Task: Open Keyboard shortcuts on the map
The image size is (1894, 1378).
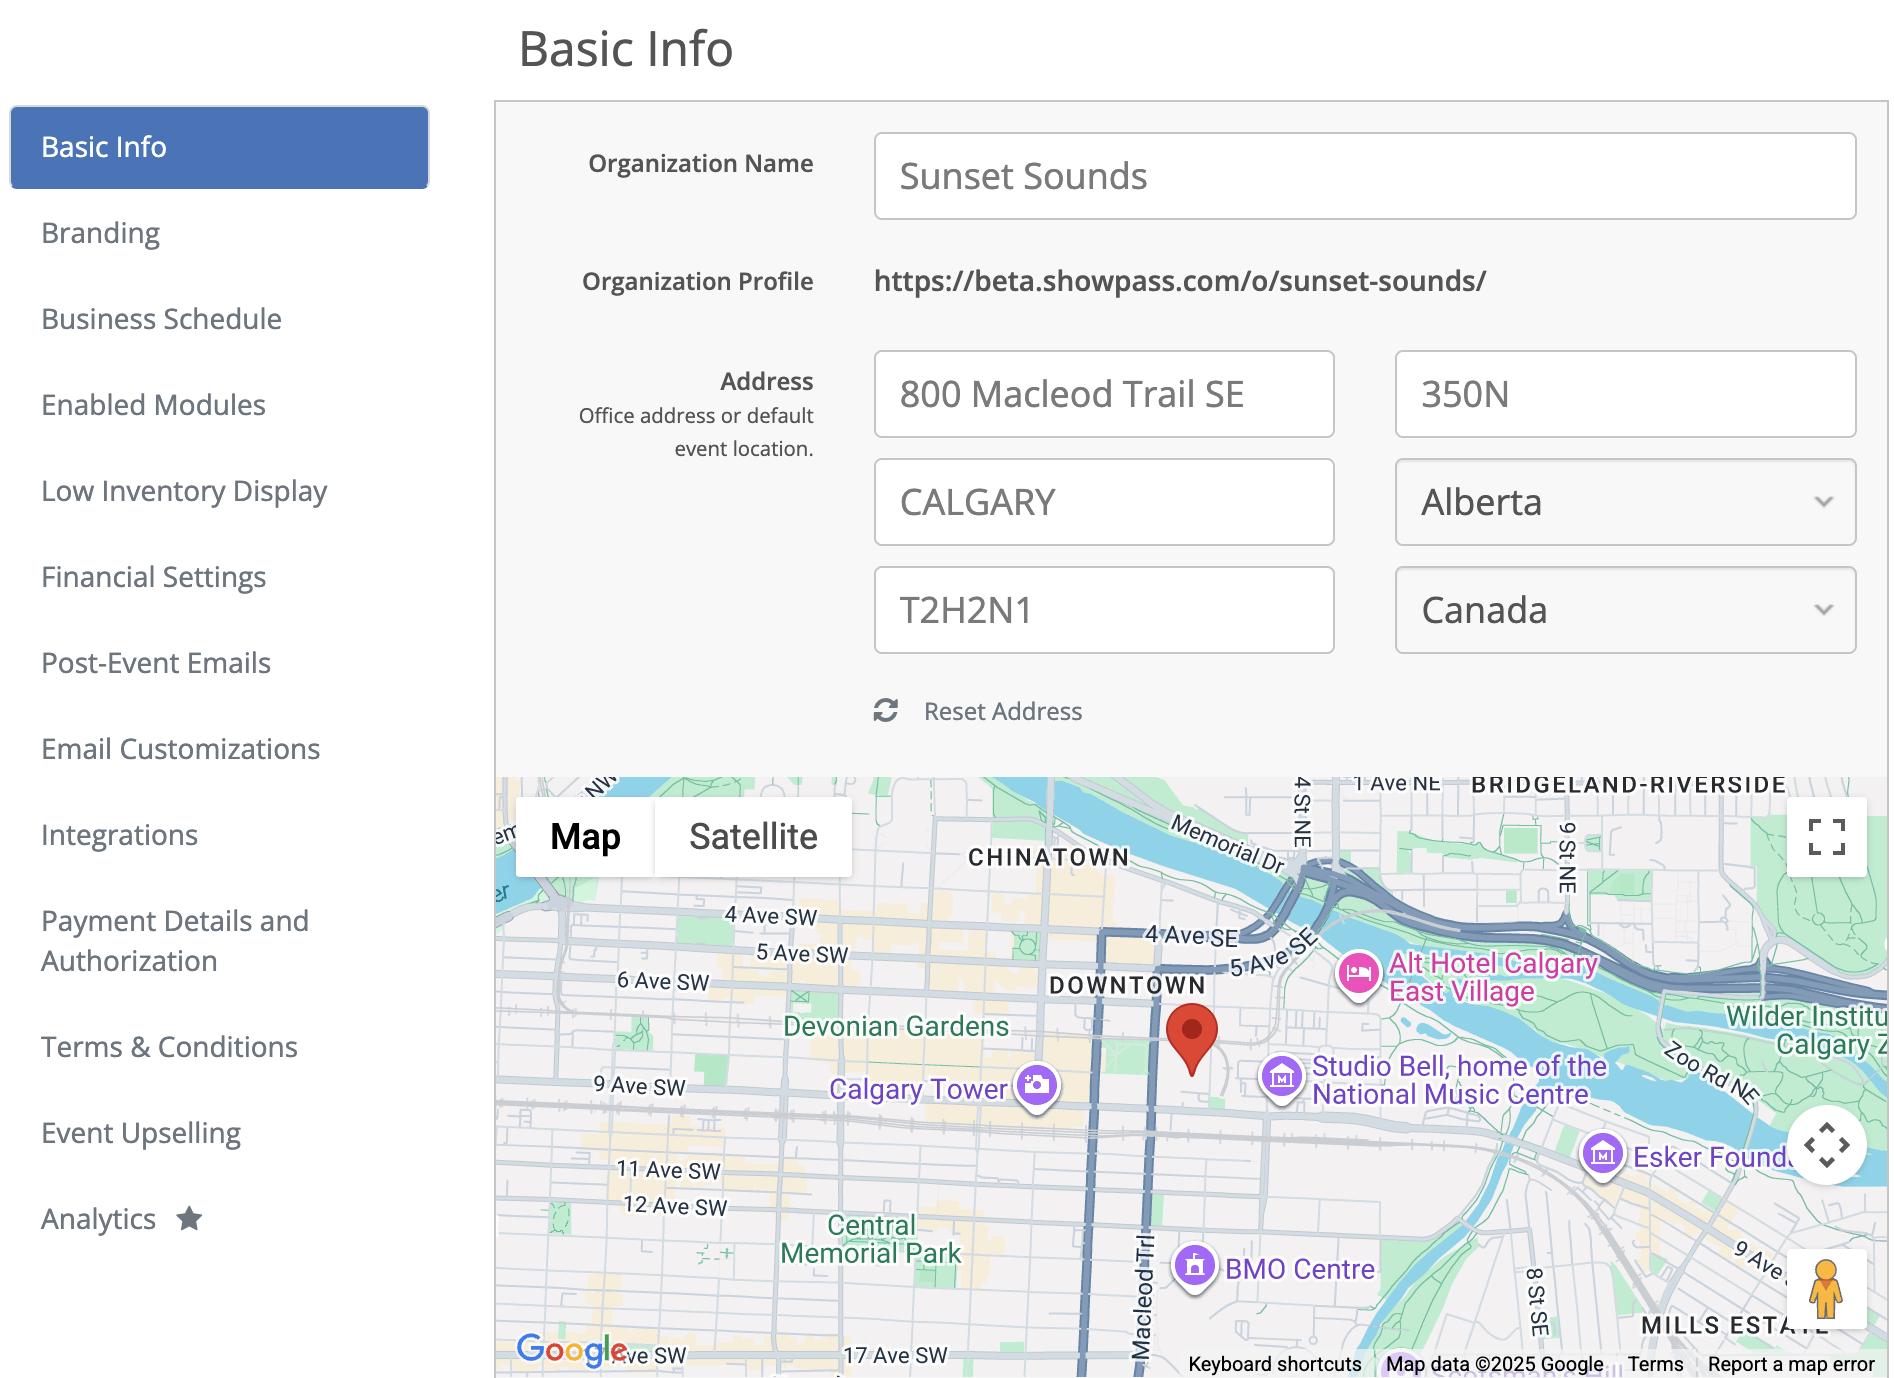Action: pyautogui.click(x=1274, y=1364)
